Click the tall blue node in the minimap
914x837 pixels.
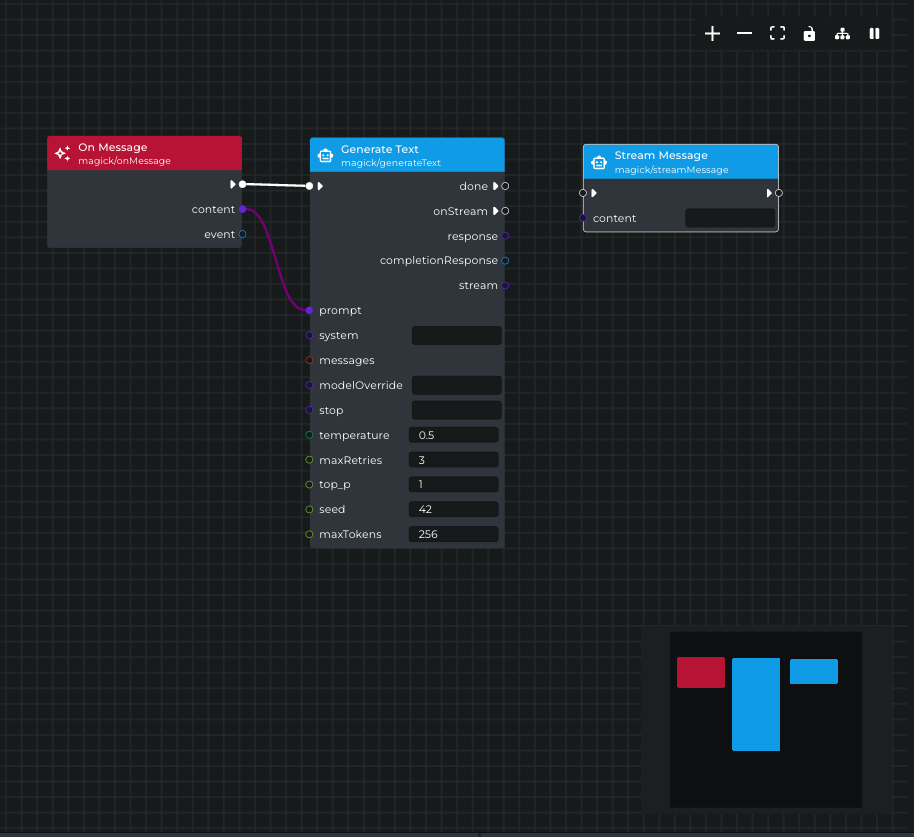pos(756,703)
